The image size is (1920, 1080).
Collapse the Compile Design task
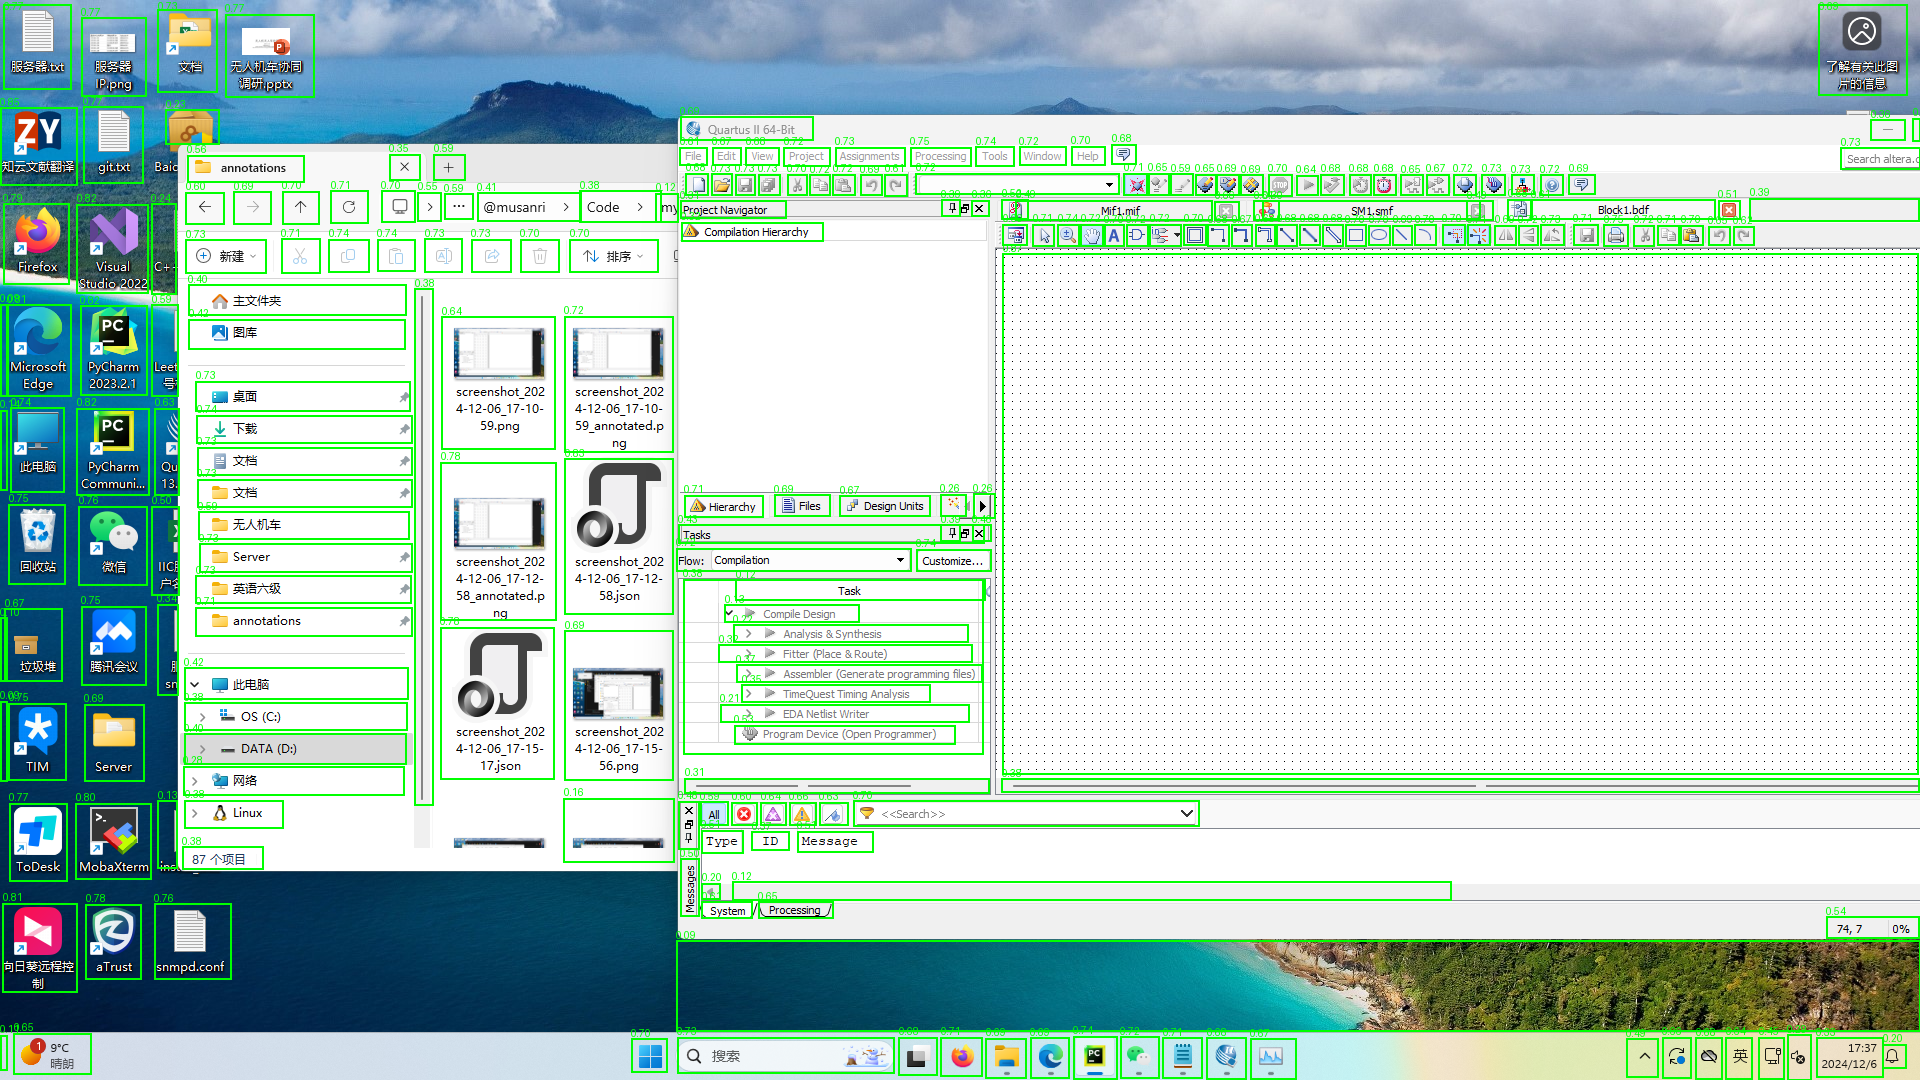tap(730, 614)
